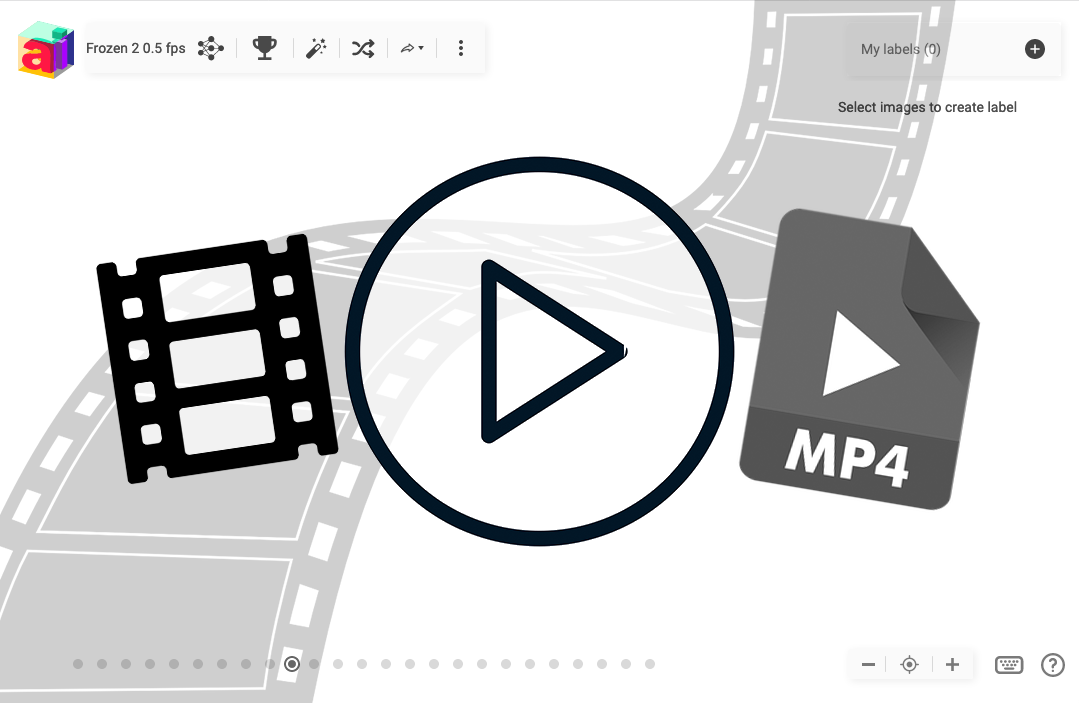Viewport: 1079px width, 703px height.
Task: Click the Frozen 2 0.5 fps title
Action: point(135,47)
